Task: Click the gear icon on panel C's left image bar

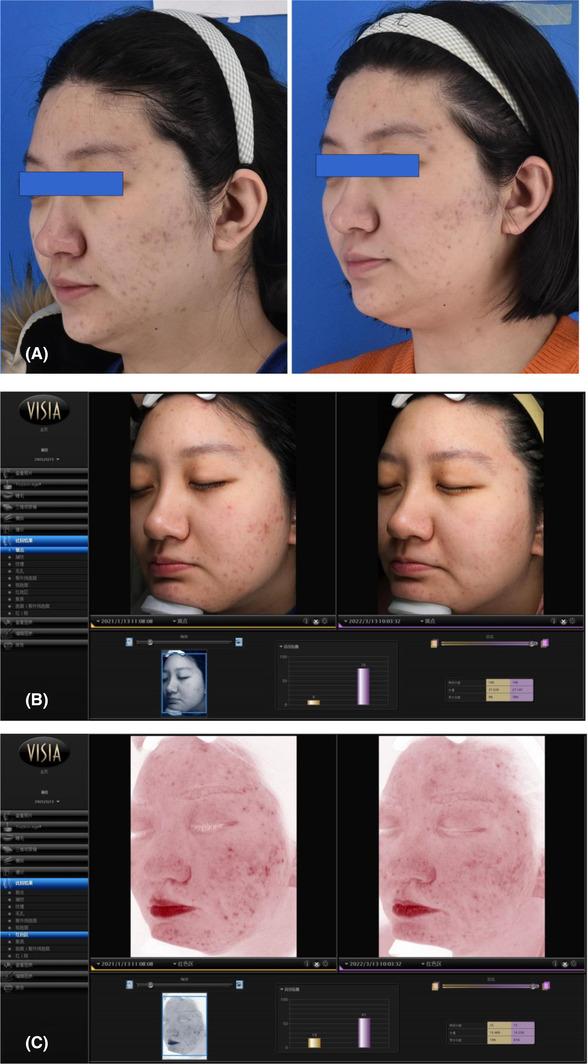Action: [326, 963]
